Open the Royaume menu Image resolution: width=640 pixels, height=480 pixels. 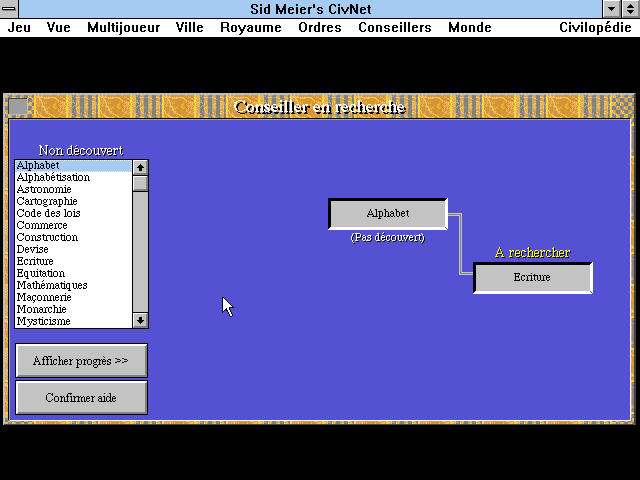251,27
